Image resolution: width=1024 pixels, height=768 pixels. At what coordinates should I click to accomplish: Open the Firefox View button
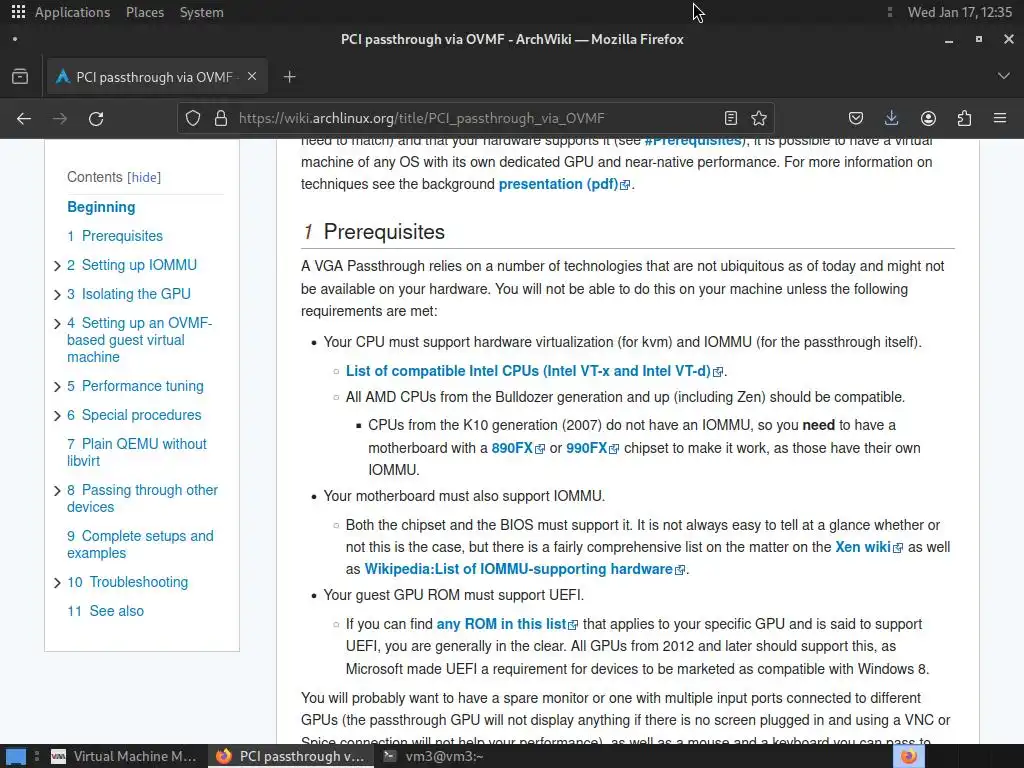coord(20,77)
